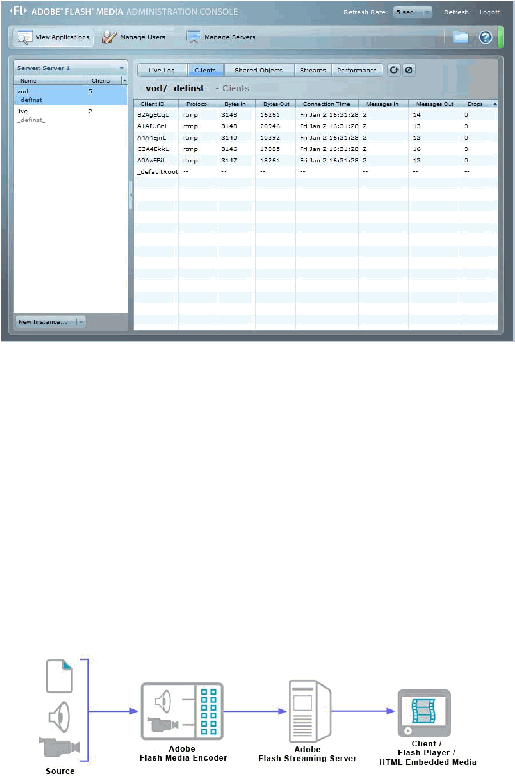515x777 pixels.
Task: Click the reload application circular arrow icon
Action: (394, 70)
